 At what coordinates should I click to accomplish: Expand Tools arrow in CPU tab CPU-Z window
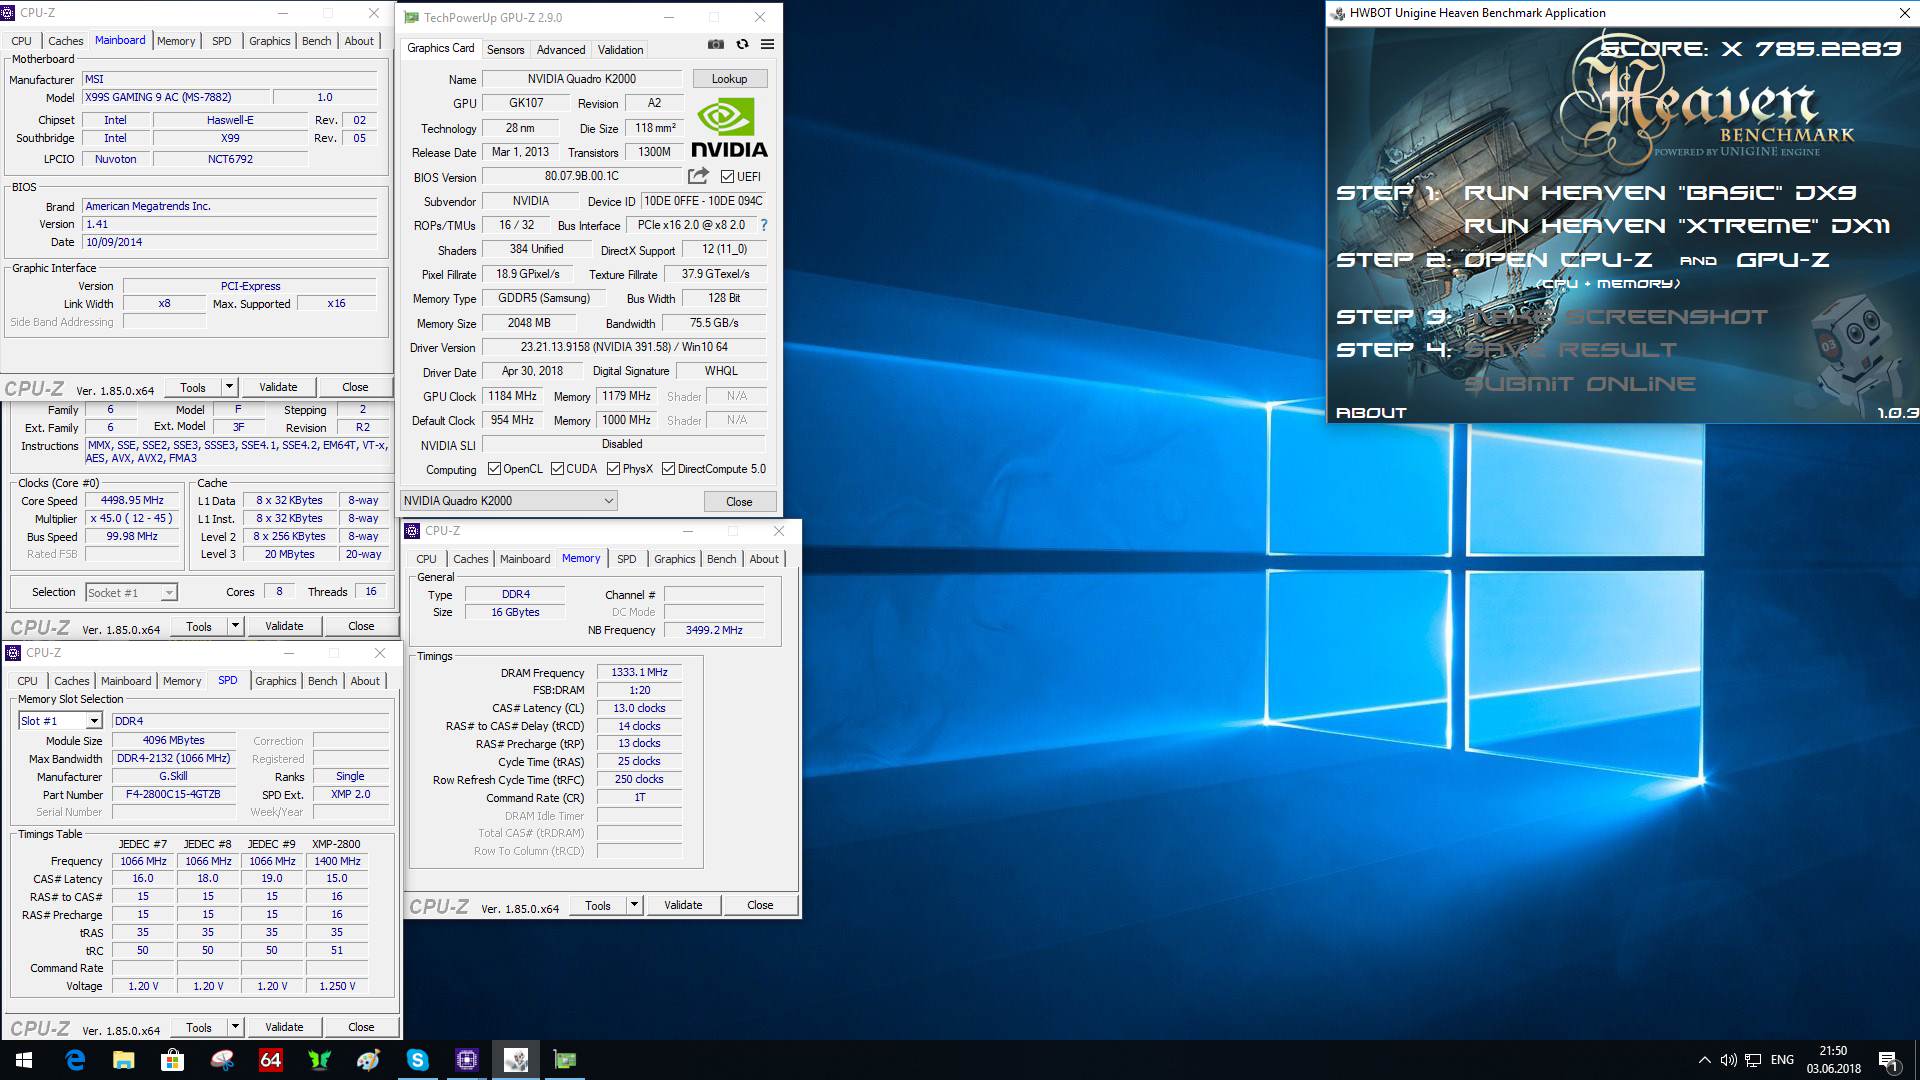[x=235, y=626]
